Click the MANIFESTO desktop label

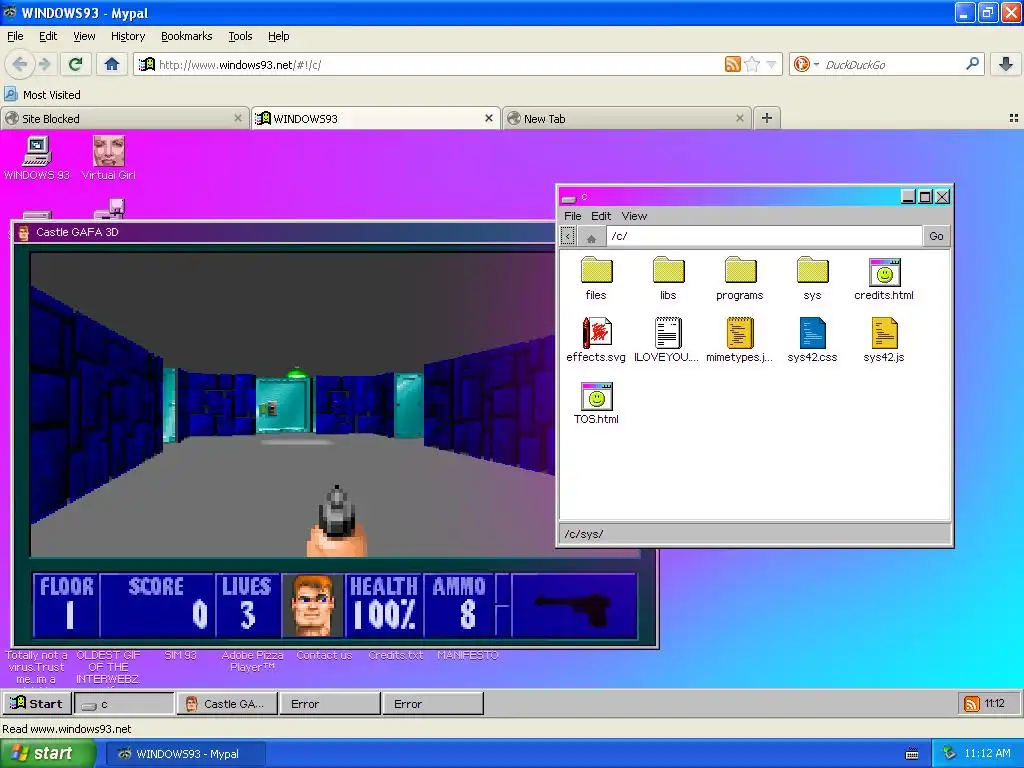468,655
